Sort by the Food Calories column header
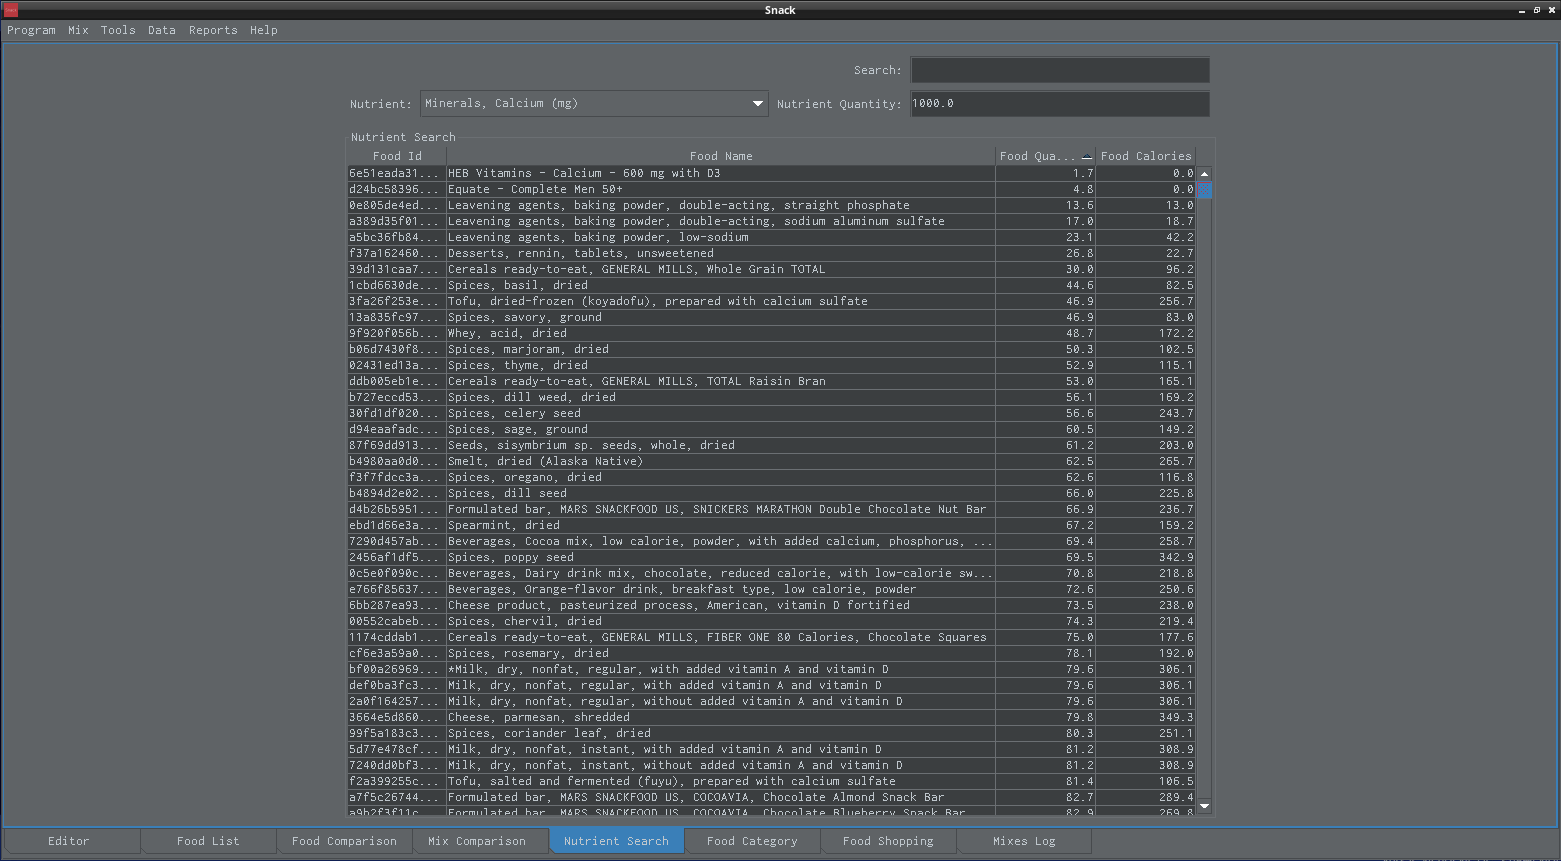 click(x=1145, y=156)
